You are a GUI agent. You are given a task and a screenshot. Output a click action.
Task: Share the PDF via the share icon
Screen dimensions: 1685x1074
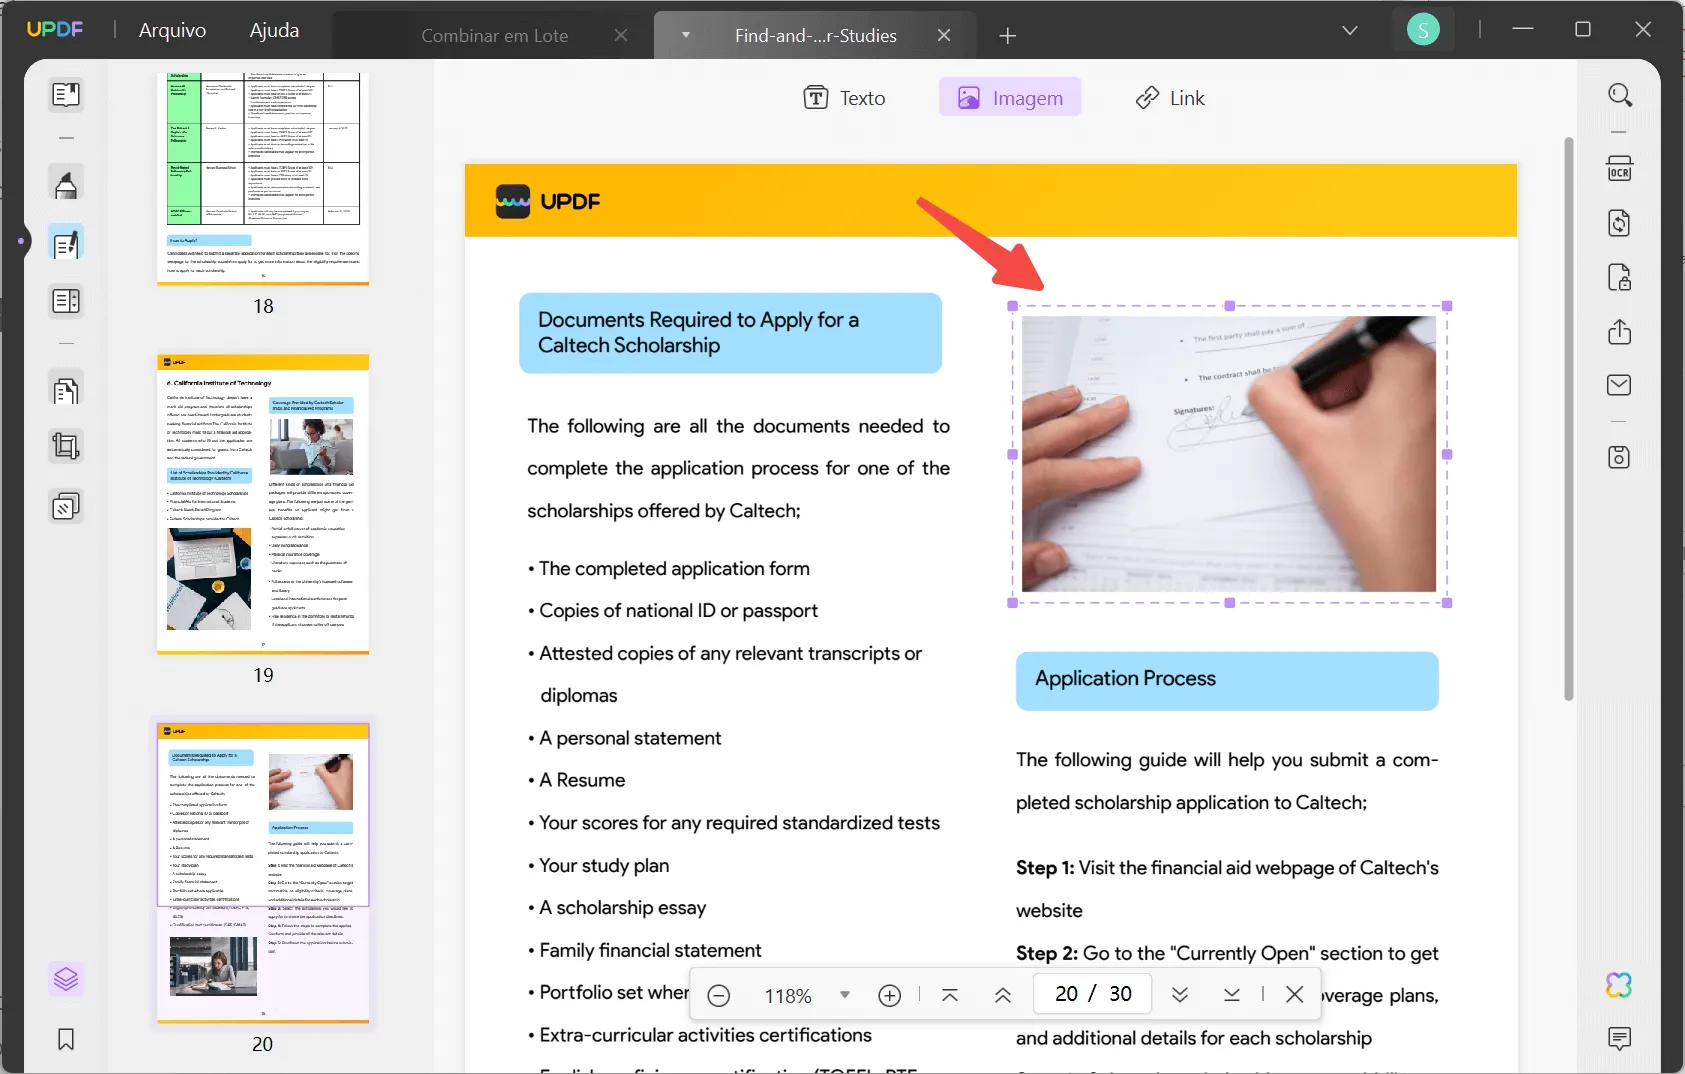click(x=1621, y=332)
